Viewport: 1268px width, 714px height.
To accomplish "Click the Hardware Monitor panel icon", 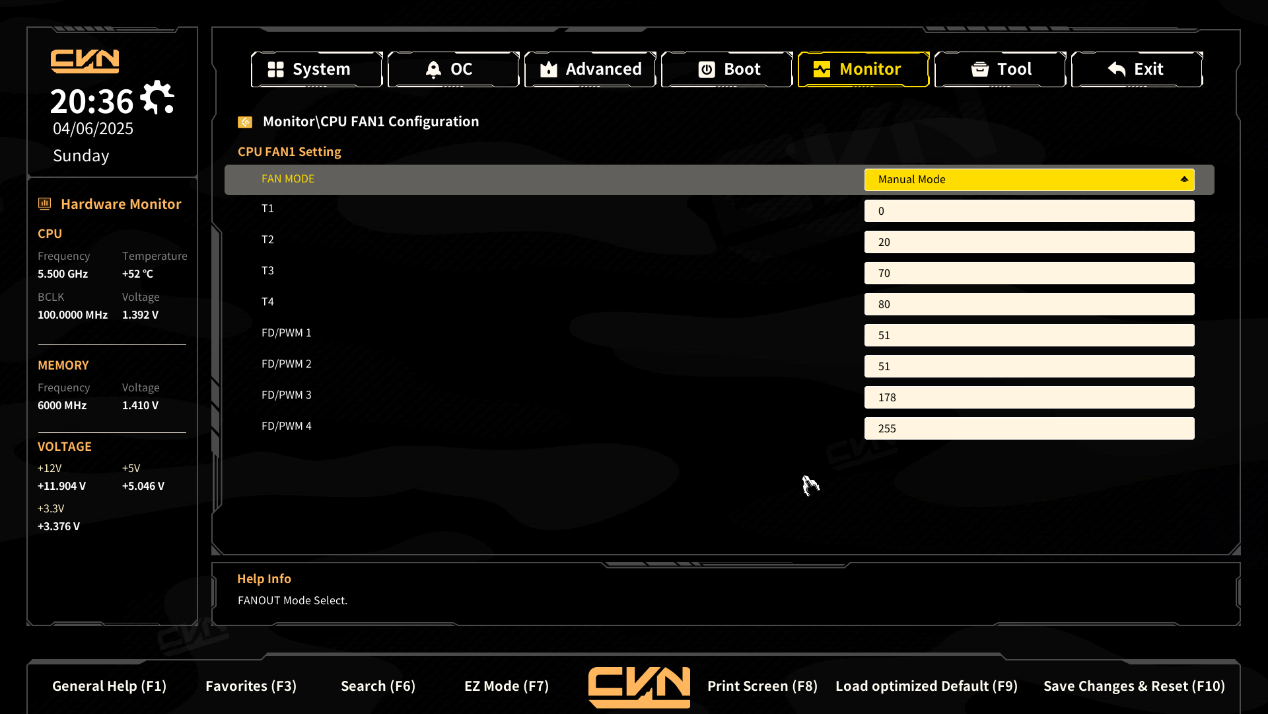I will pyautogui.click(x=44, y=204).
